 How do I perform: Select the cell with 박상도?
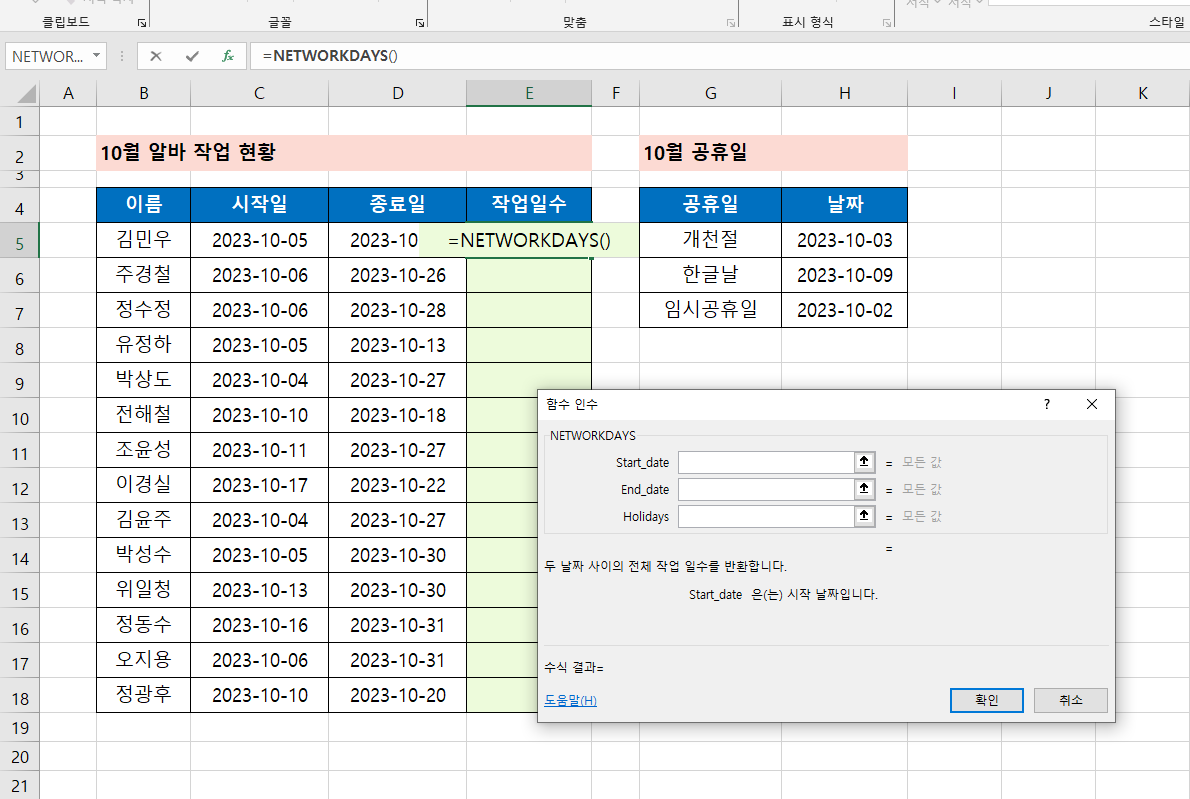click(143, 380)
